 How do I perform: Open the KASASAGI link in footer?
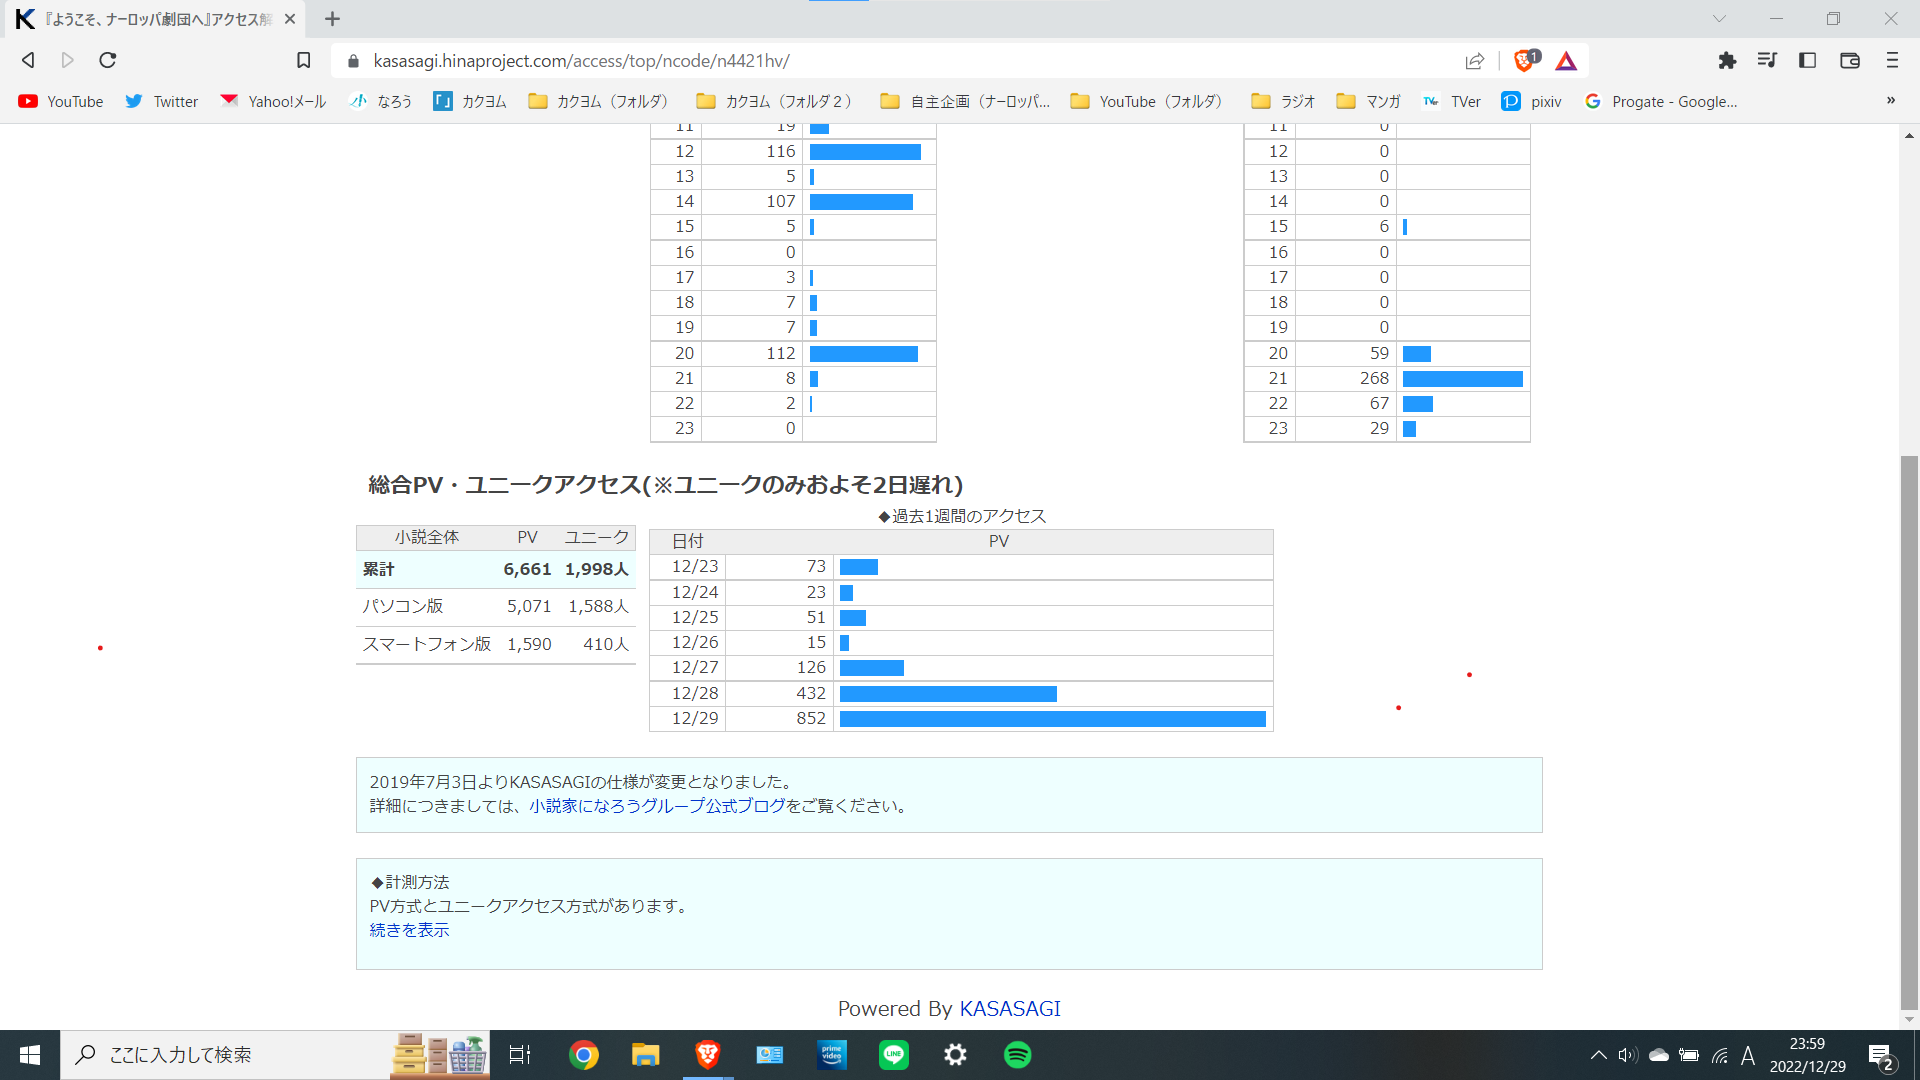(1010, 1008)
